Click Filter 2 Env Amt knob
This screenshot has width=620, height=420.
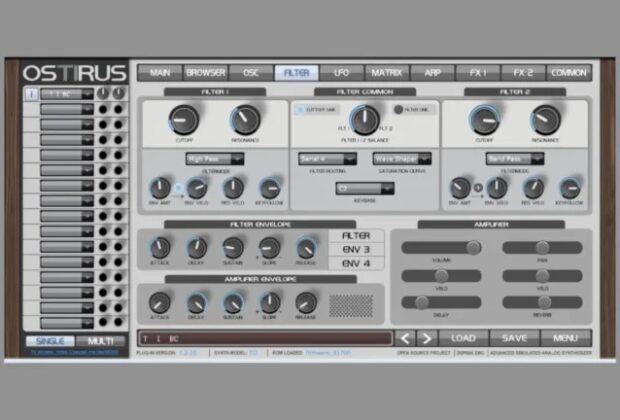coord(460,188)
